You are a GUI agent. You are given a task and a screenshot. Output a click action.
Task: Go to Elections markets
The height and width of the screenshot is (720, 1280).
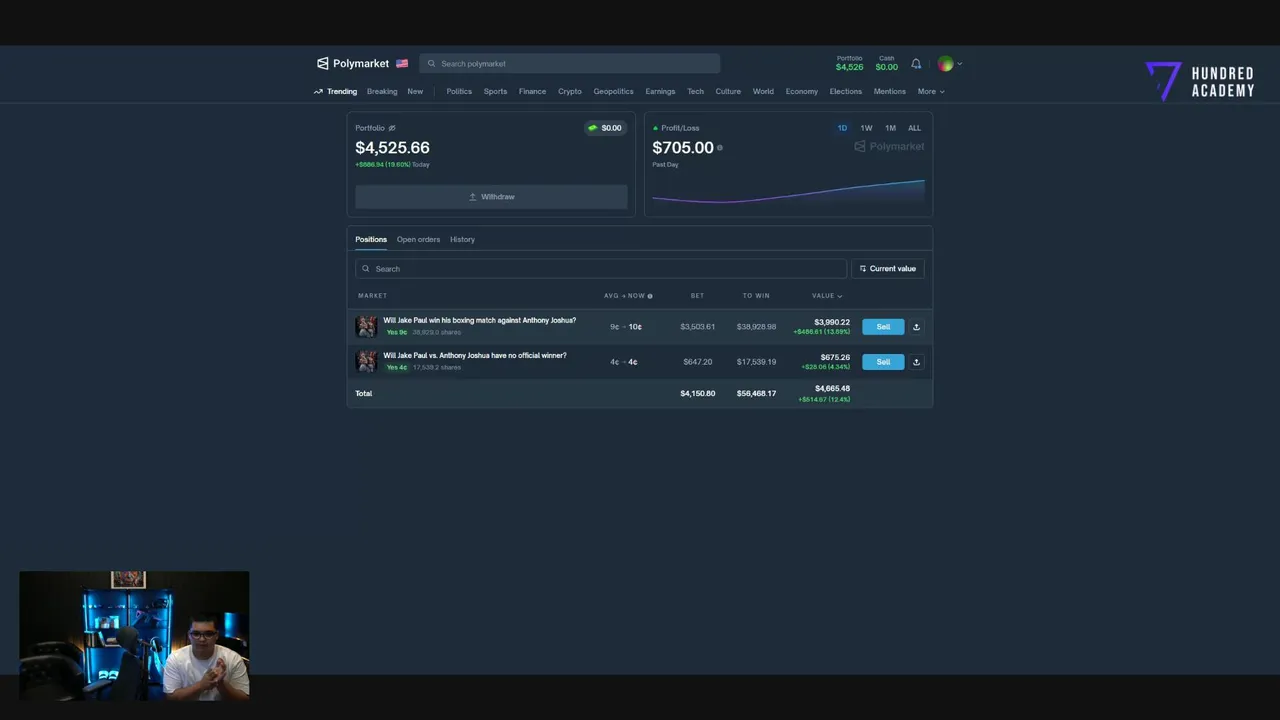[x=845, y=91]
